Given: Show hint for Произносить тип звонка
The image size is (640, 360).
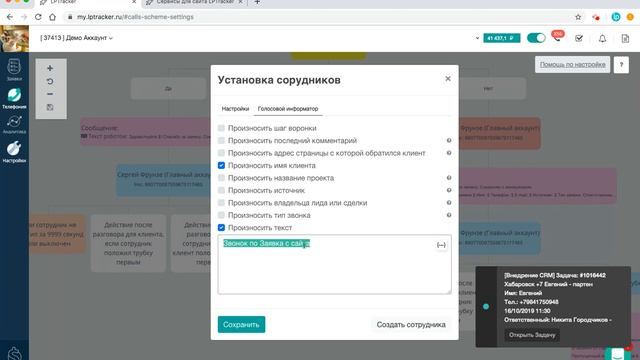Looking at the screenshot, I should coord(449,215).
